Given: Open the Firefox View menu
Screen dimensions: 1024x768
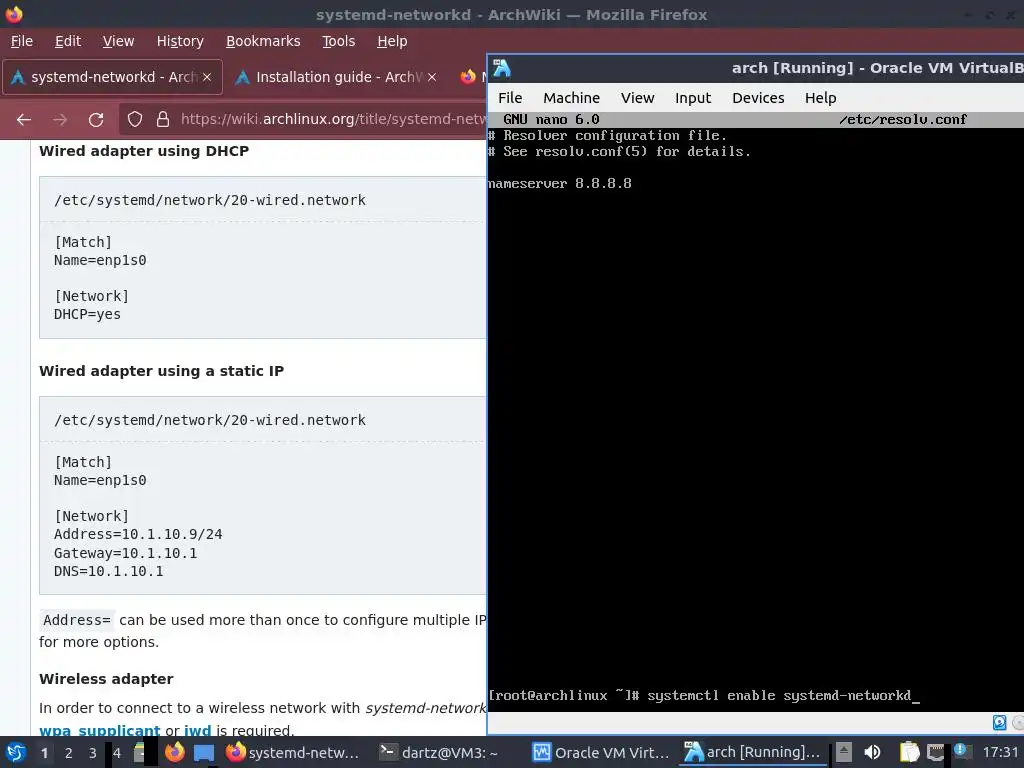Looking at the screenshot, I should [x=118, y=41].
